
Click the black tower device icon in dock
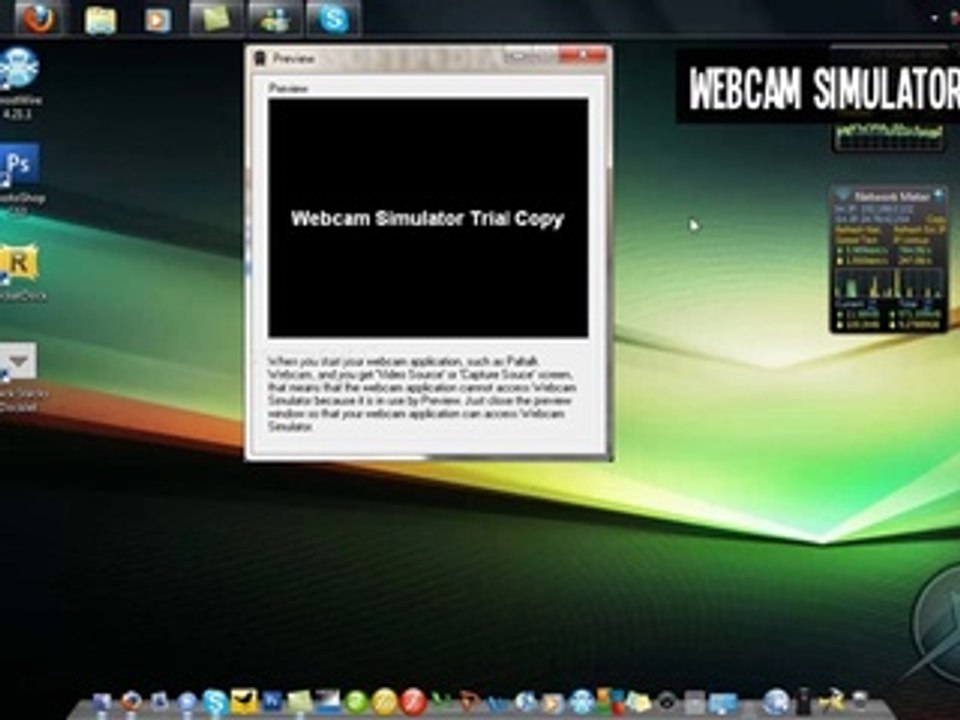(803, 702)
